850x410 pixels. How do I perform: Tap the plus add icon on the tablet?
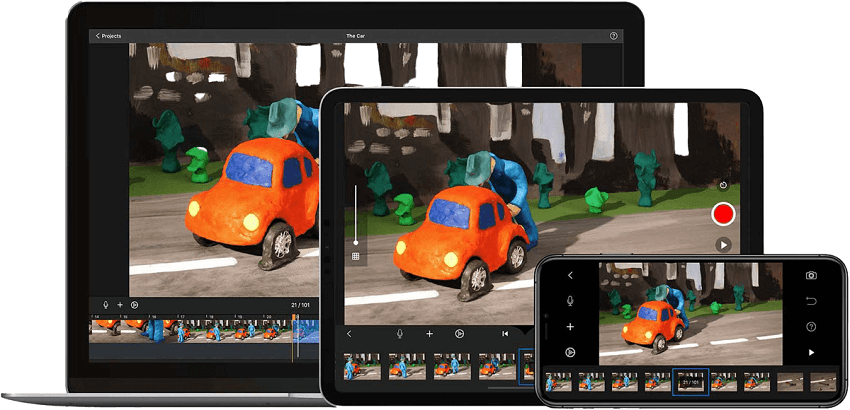tap(429, 334)
